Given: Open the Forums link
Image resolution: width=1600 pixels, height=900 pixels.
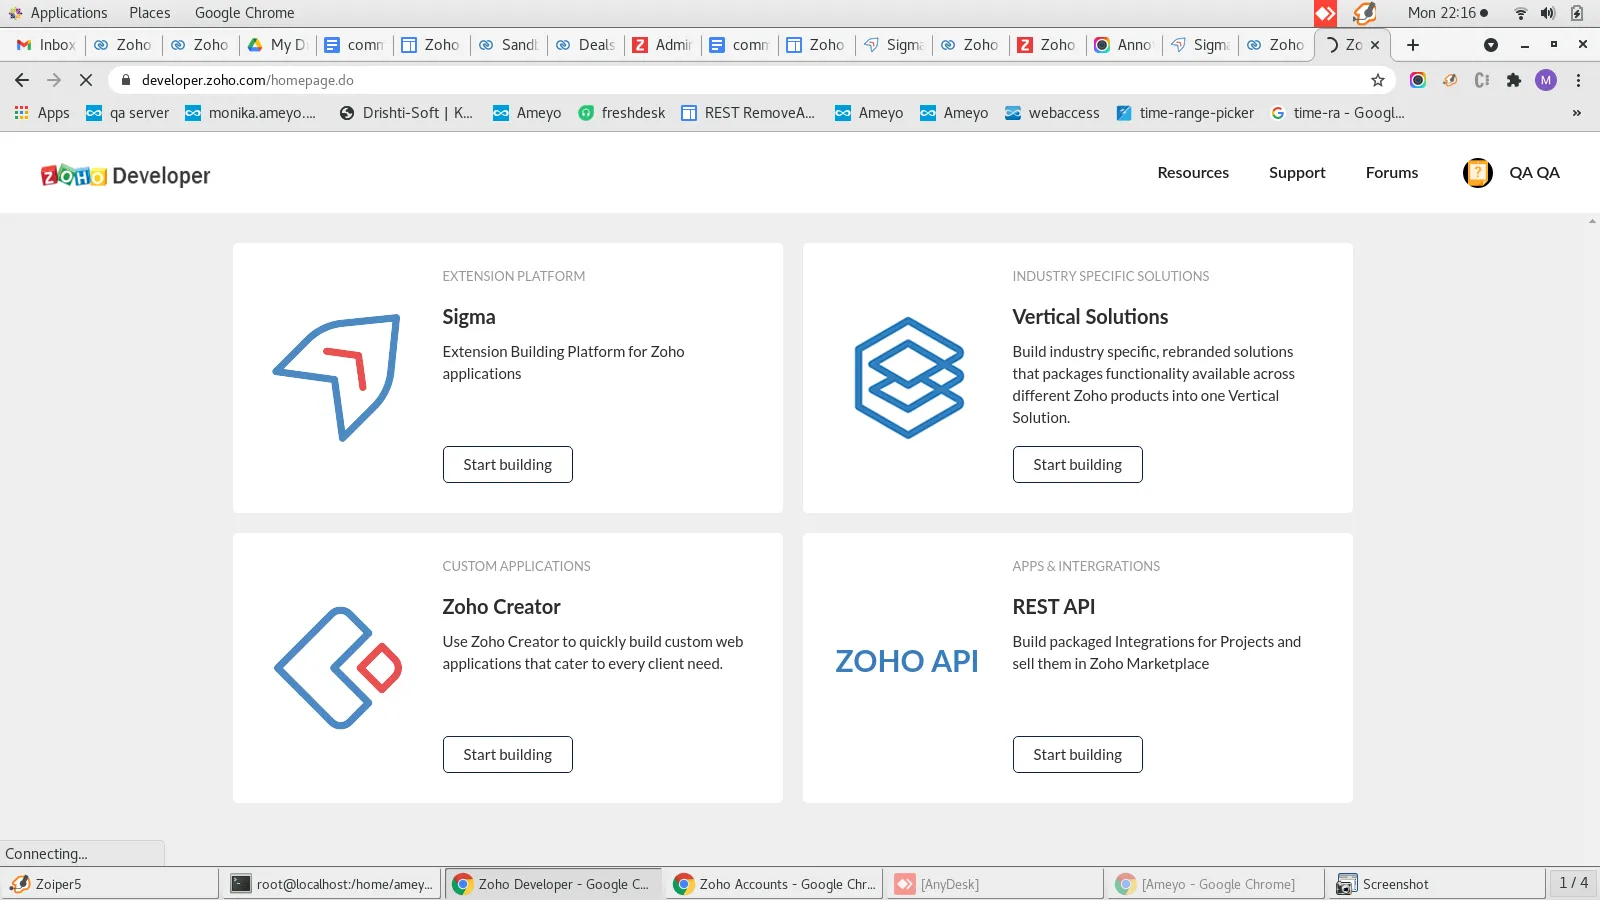Looking at the screenshot, I should (1392, 173).
